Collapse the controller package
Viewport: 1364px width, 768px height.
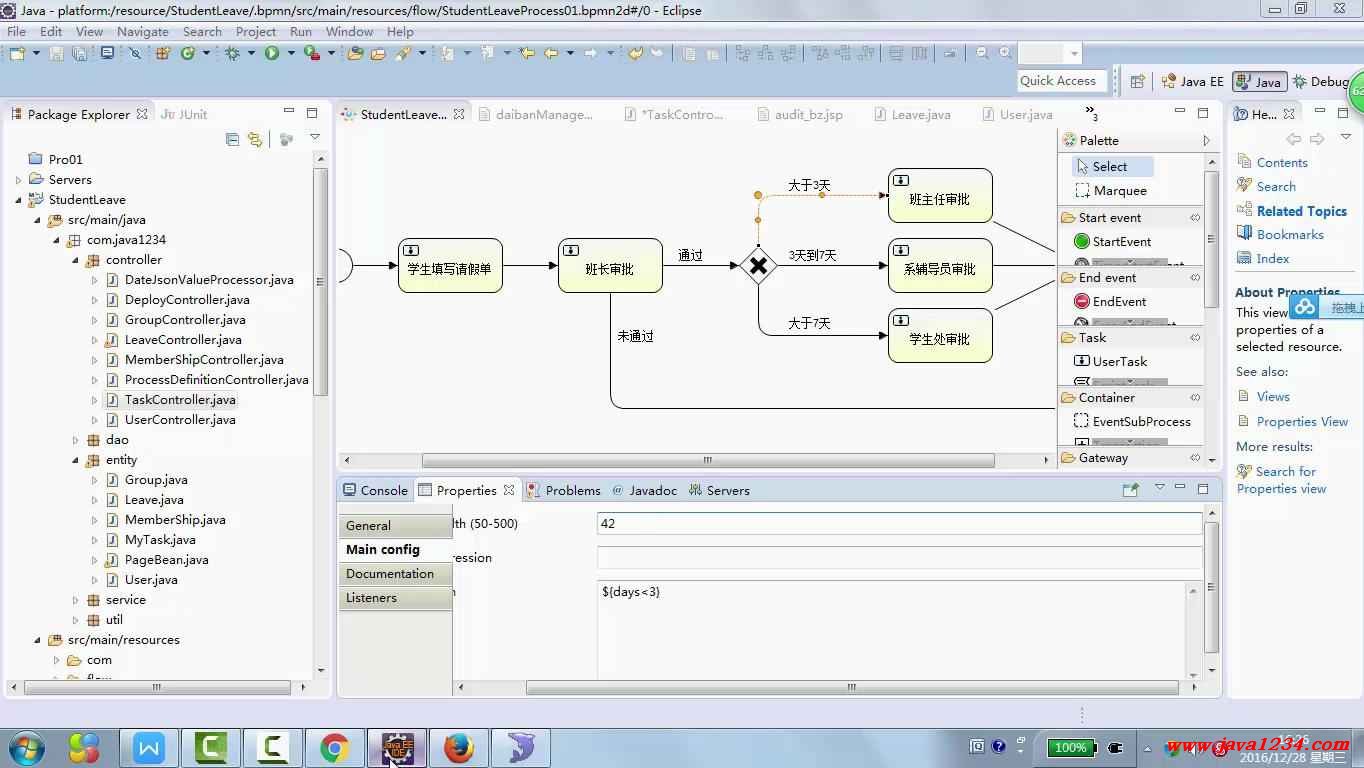pyautogui.click(x=75, y=260)
